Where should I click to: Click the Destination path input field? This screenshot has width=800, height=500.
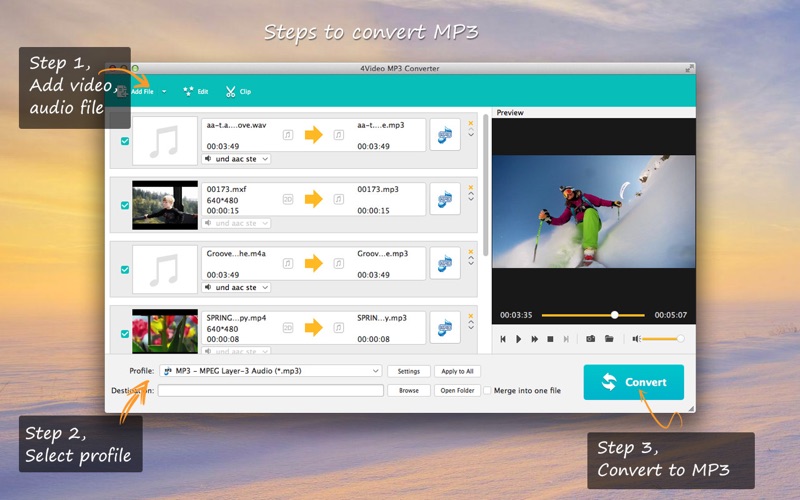point(270,390)
